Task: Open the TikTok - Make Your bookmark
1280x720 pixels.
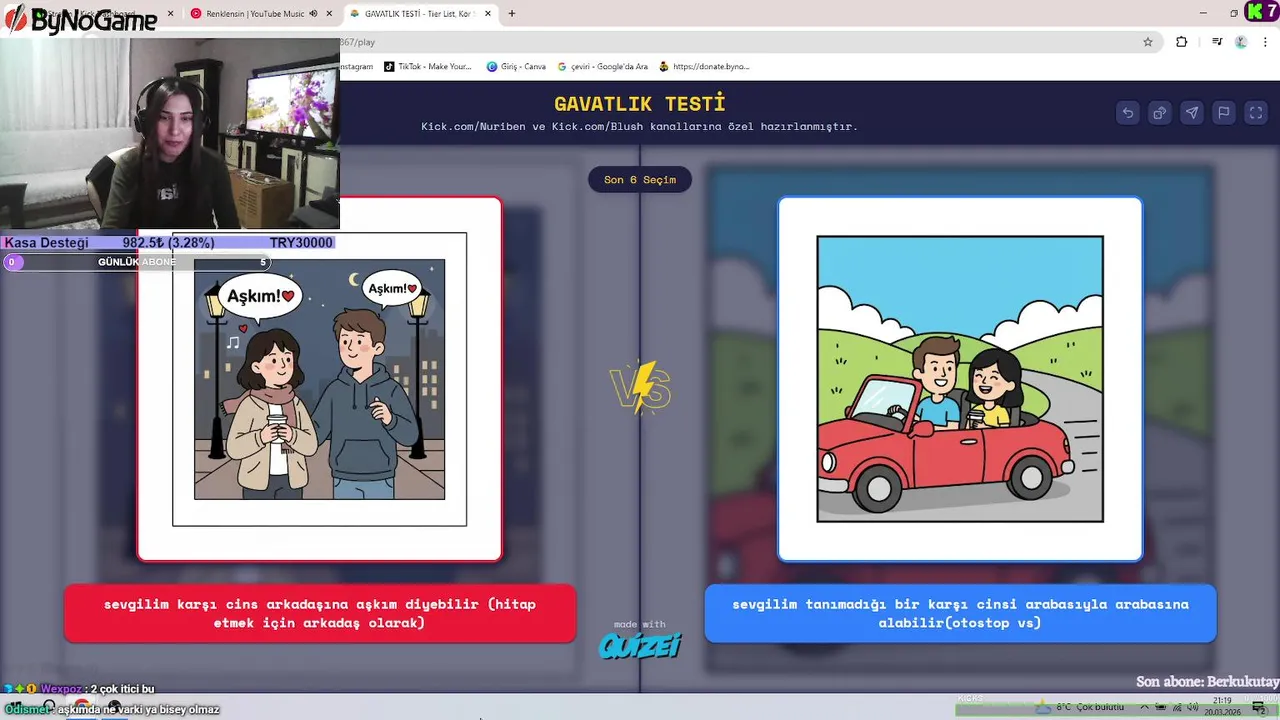Action: (x=428, y=67)
